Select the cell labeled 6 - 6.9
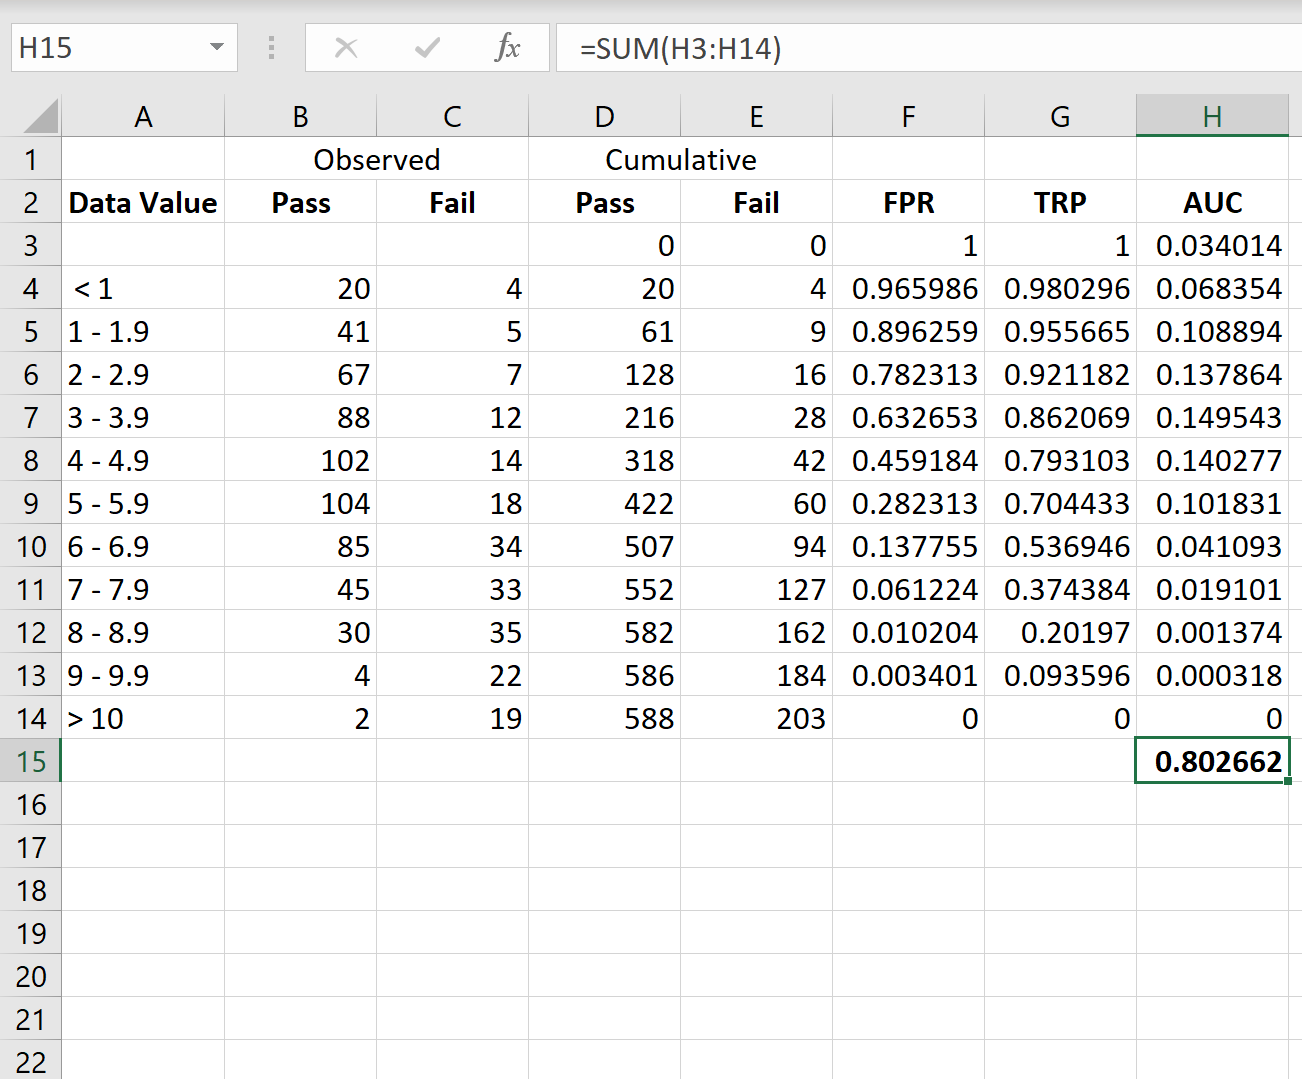1302x1079 pixels. 143,546
